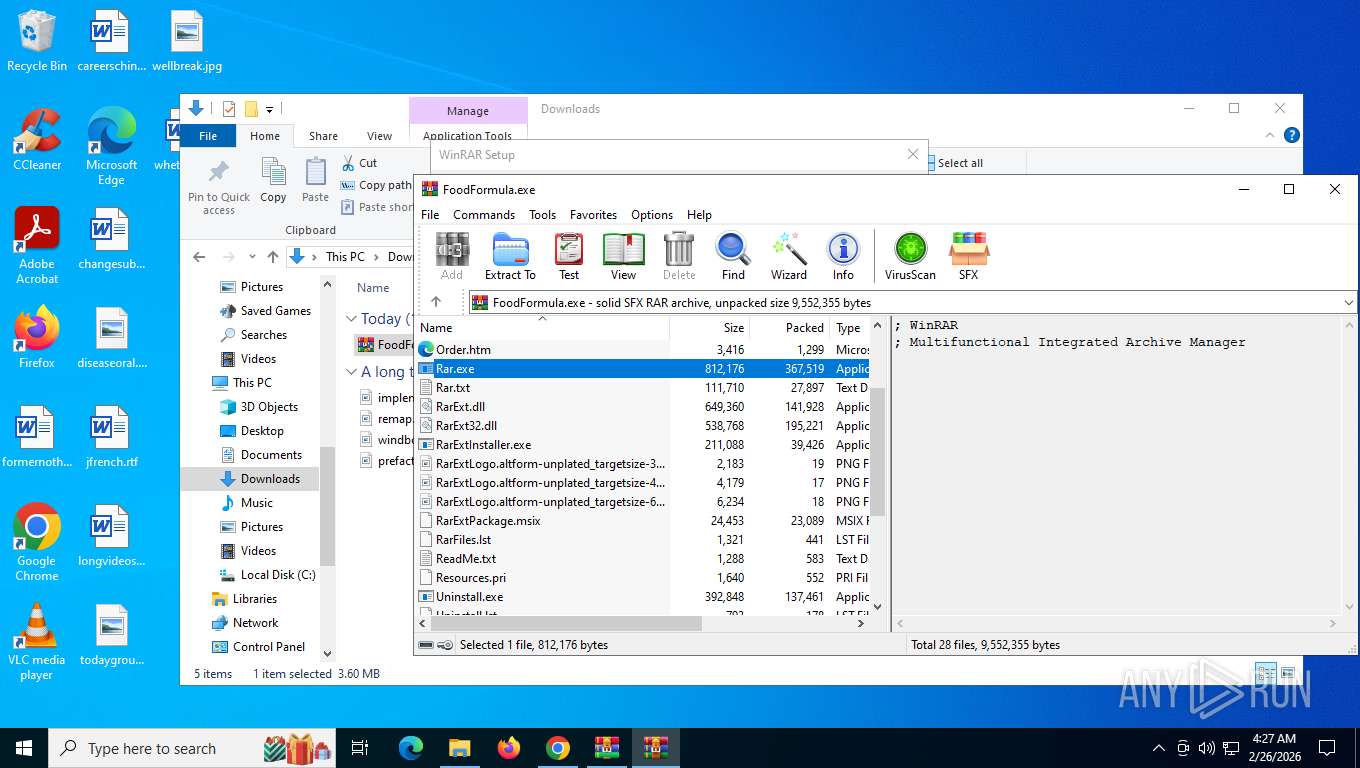Sort WinRAR list by Size column
The height and width of the screenshot is (768, 1360).
click(x=710, y=328)
